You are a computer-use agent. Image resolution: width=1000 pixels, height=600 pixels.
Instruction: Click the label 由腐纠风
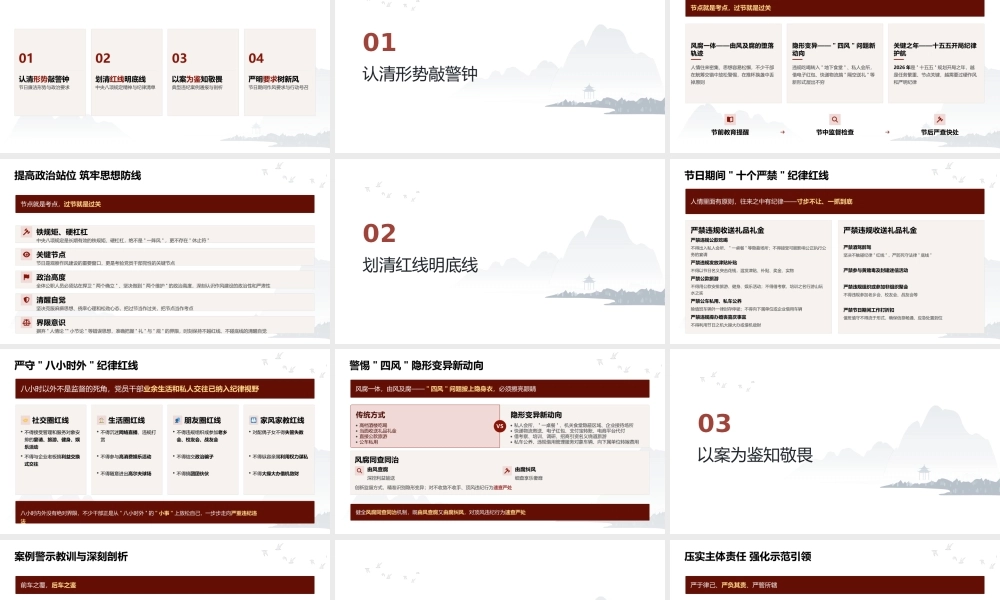pyautogui.click(x=526, y=469)
